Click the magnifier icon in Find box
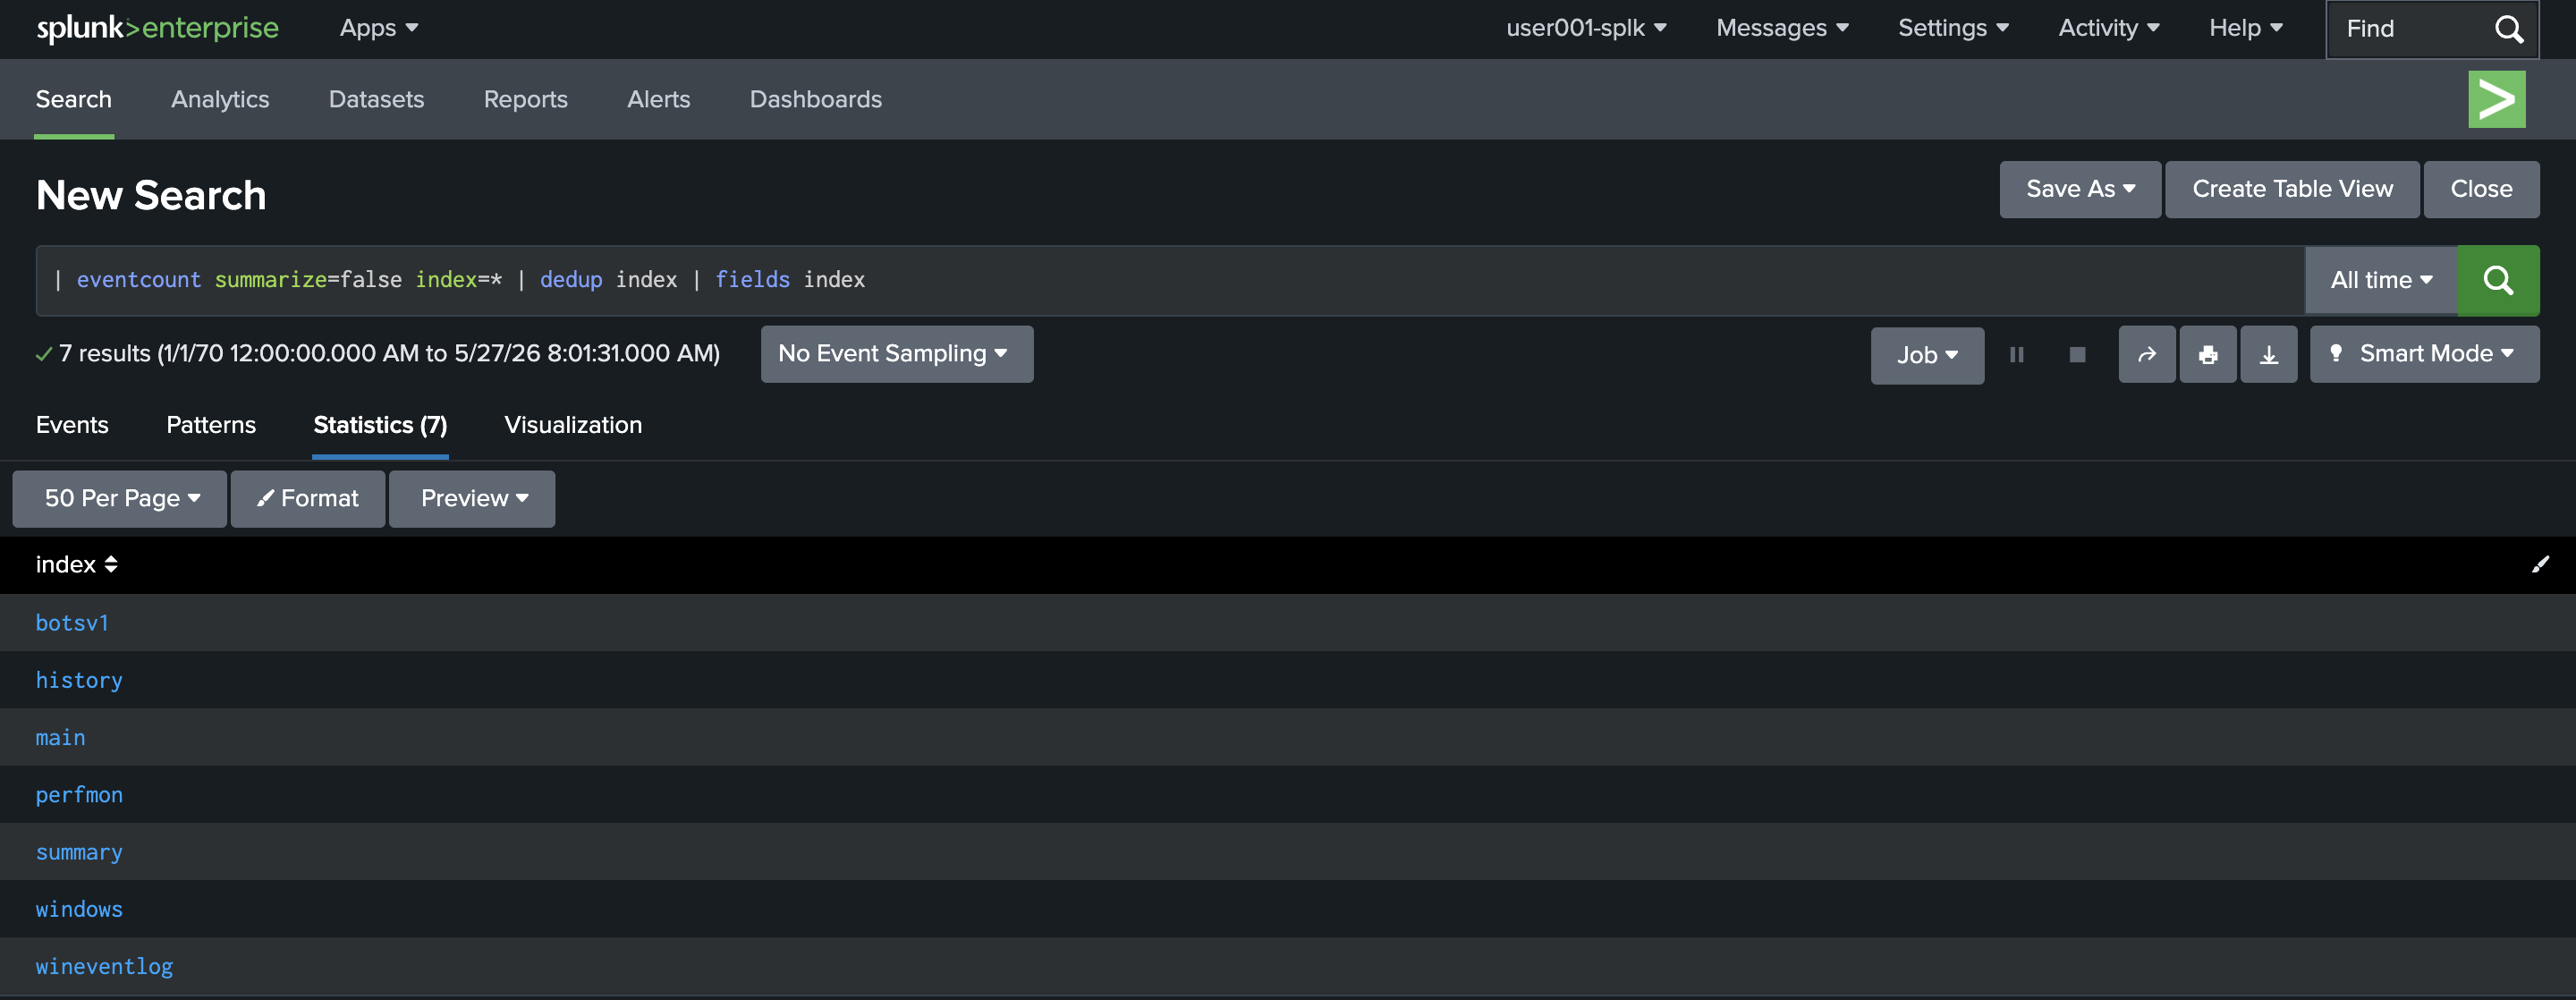This screenshot has height=1000, width=2576. [x=2508, y=29]
